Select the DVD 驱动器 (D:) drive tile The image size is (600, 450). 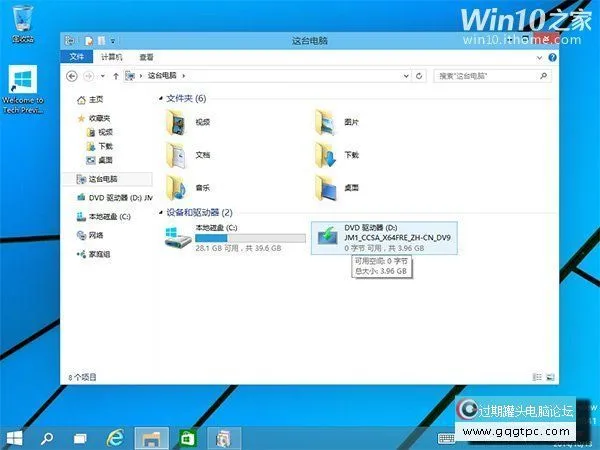(384, 238)
